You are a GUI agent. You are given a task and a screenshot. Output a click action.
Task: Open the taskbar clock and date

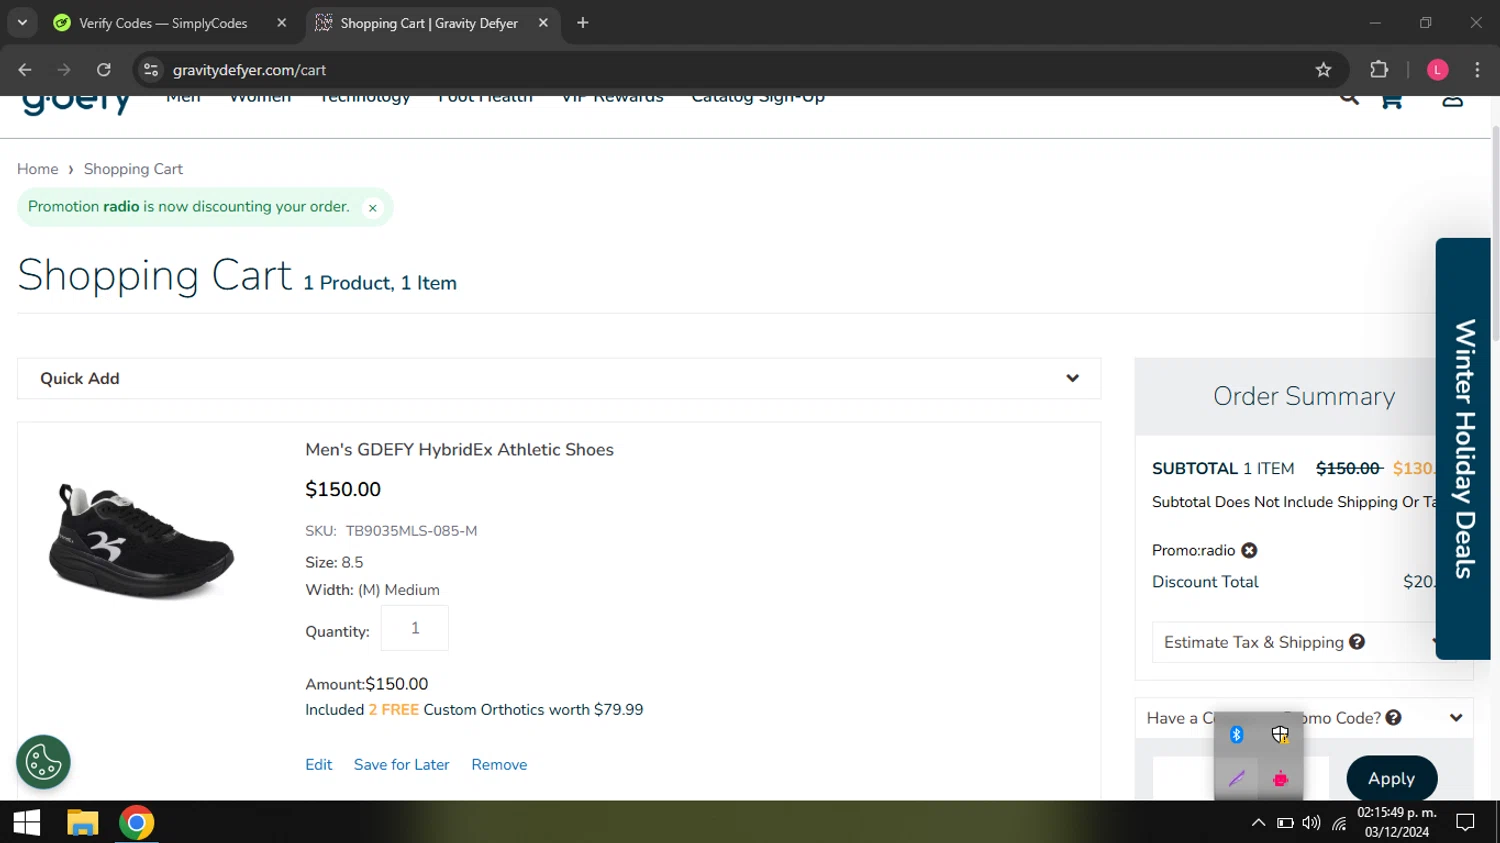[1397, 822]
